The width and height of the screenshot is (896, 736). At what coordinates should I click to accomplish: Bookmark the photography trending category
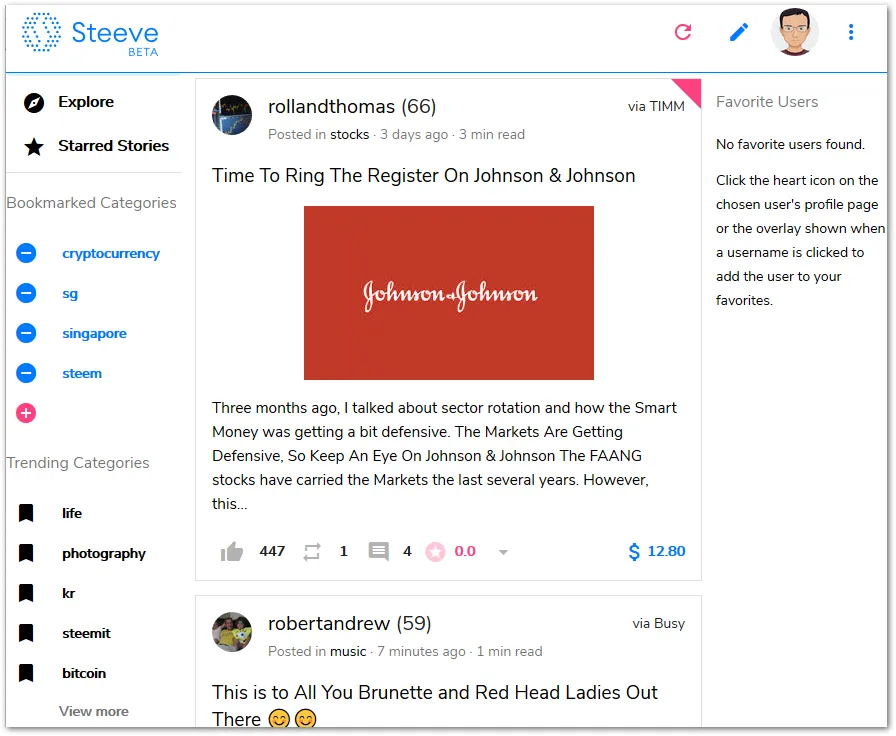pyautogui.click(x=26, y=553)
